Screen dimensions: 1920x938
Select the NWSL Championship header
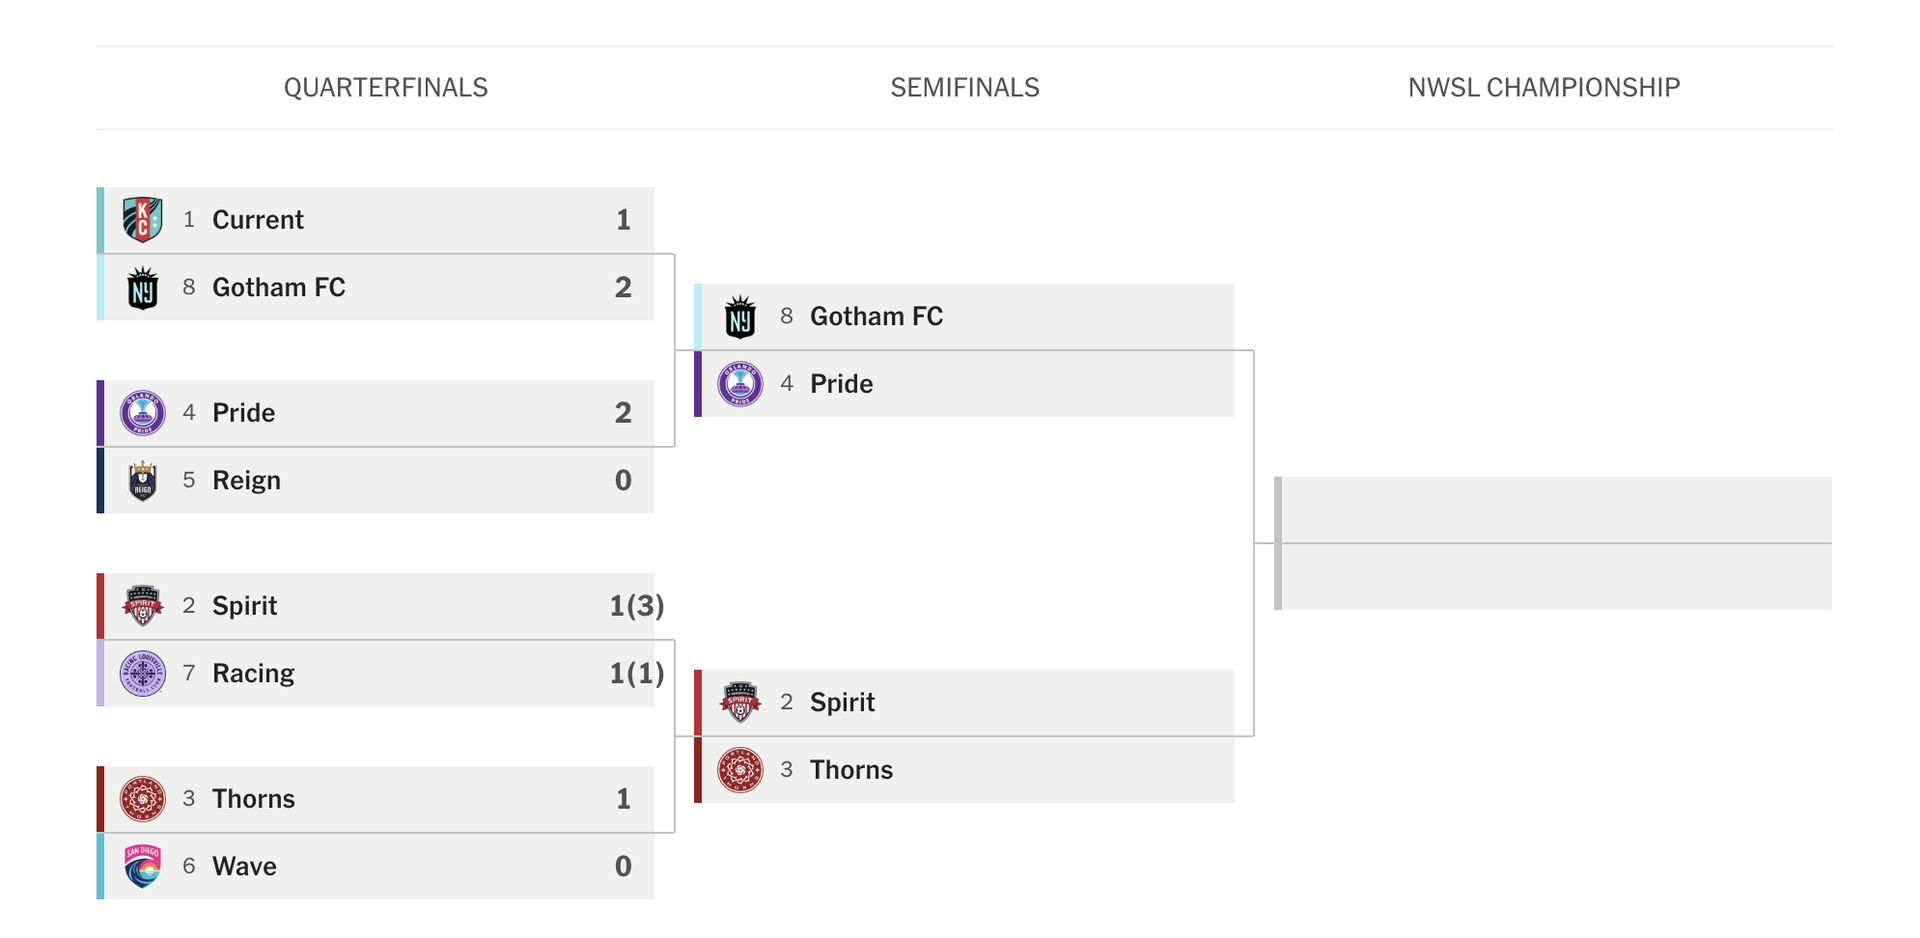point(1544,88)
